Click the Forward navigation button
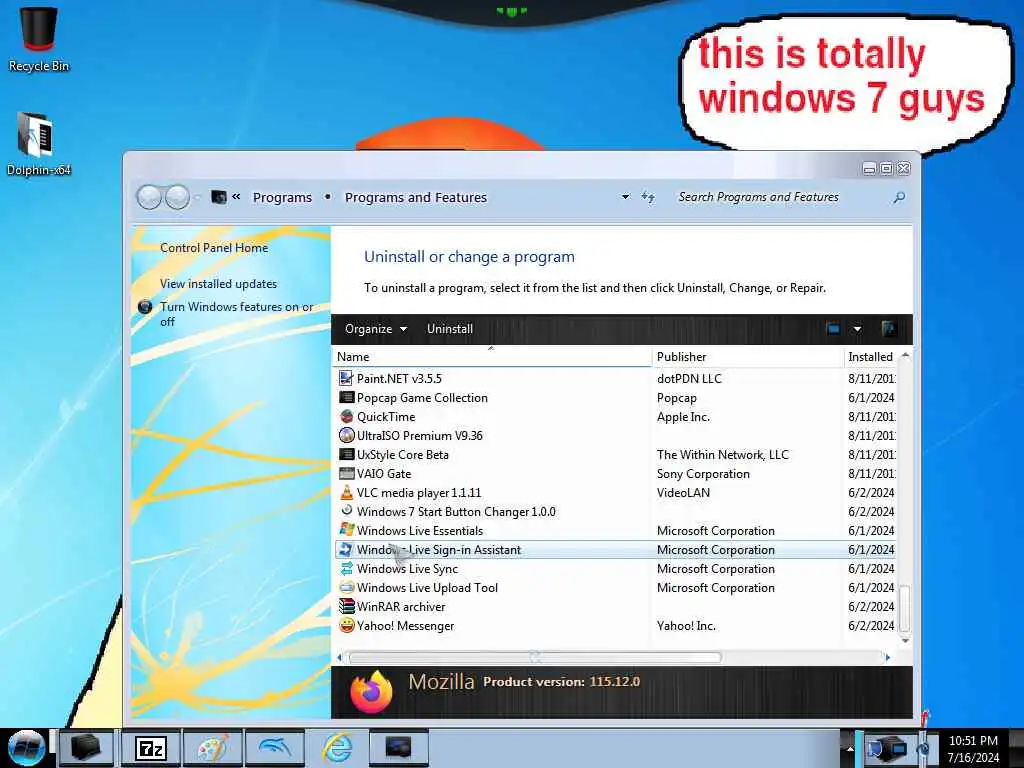This screenshot has height=768, width=1024. click(x=177, y=197)
